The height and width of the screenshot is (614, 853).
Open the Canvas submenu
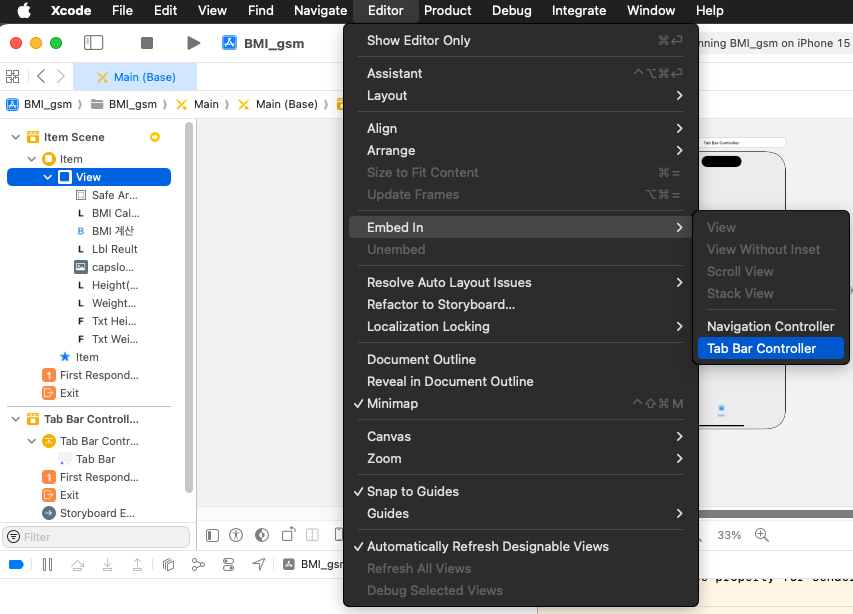point(521,436)
